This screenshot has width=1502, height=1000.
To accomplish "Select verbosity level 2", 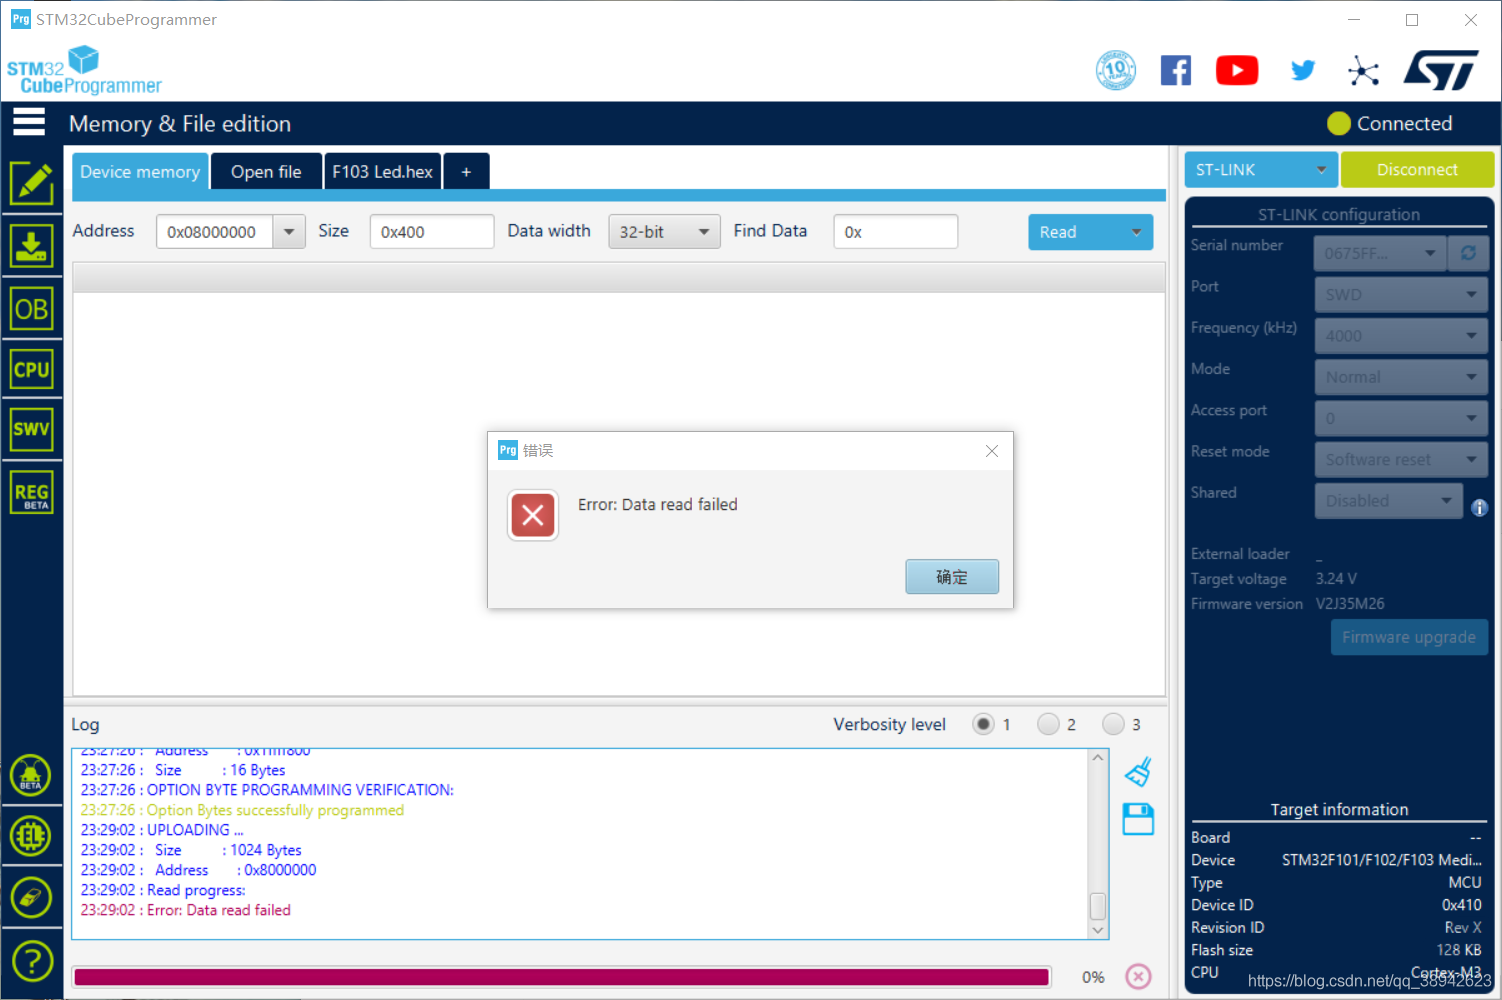I will pyautogui.click(x=1048, y=724).
